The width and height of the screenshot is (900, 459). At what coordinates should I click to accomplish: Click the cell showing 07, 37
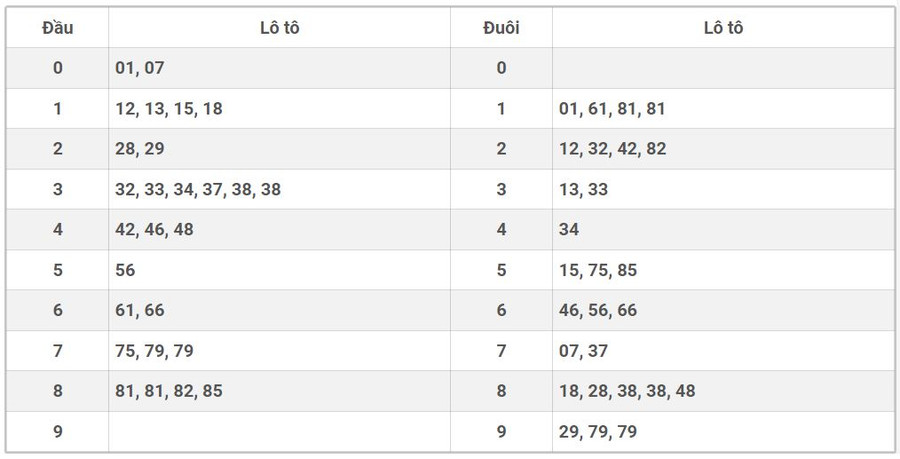584,351
